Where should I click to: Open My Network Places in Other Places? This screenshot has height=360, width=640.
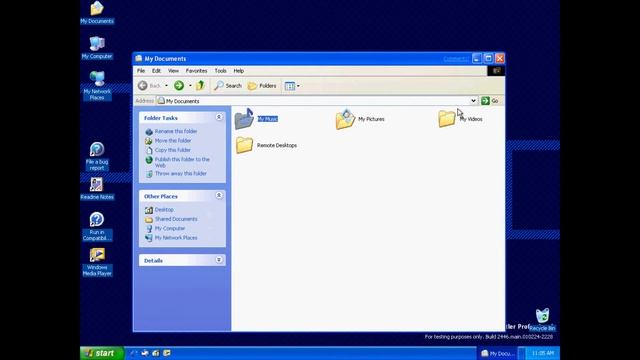pos(176,238)
